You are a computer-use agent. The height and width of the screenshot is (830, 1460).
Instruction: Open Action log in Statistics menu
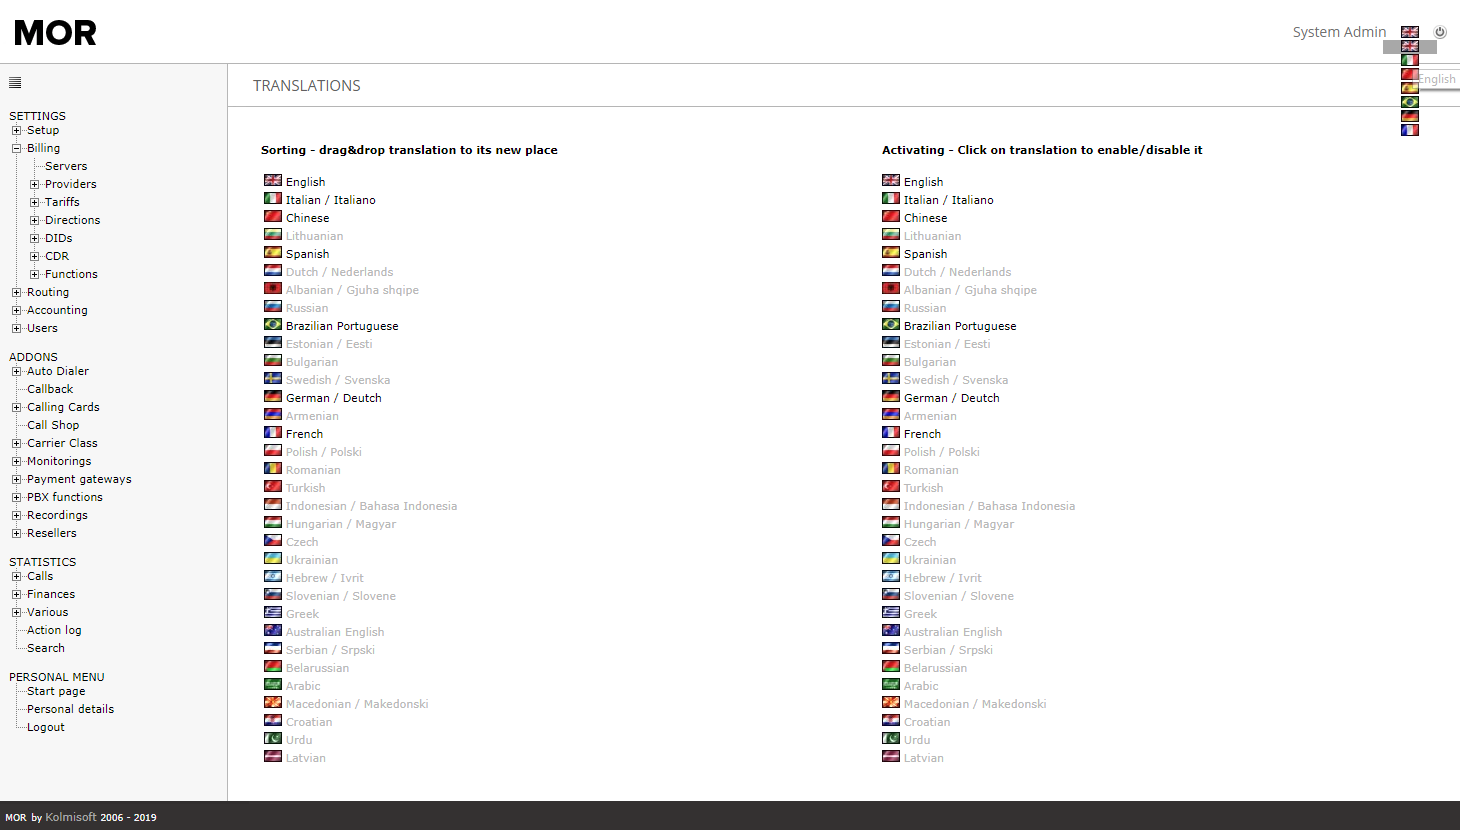(54, 630)
